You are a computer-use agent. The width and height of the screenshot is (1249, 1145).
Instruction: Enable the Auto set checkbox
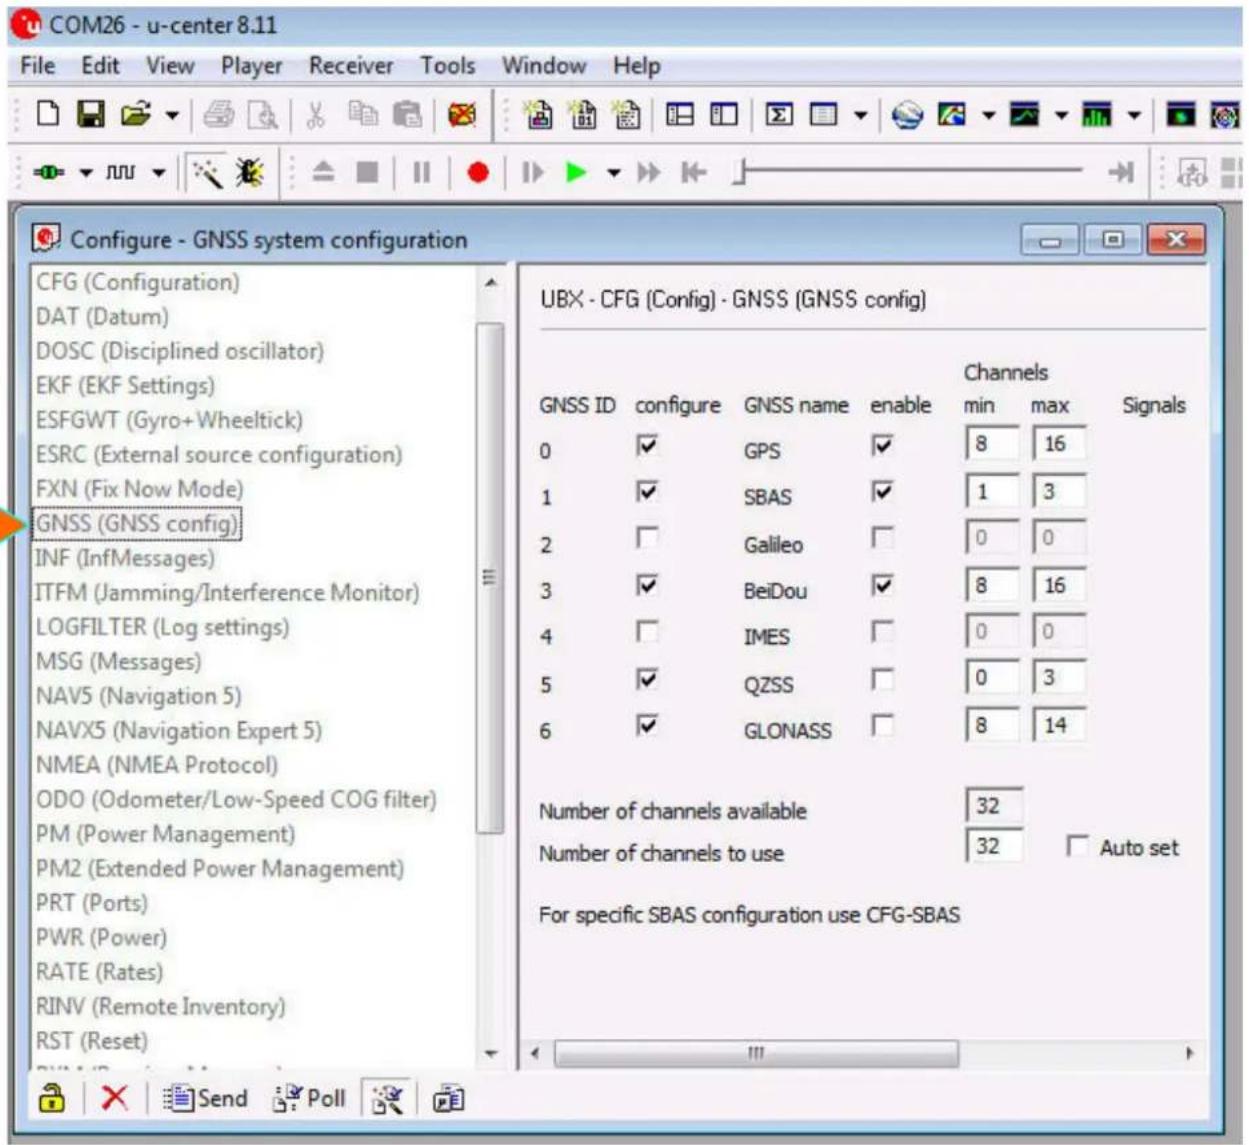[1077, 847]
